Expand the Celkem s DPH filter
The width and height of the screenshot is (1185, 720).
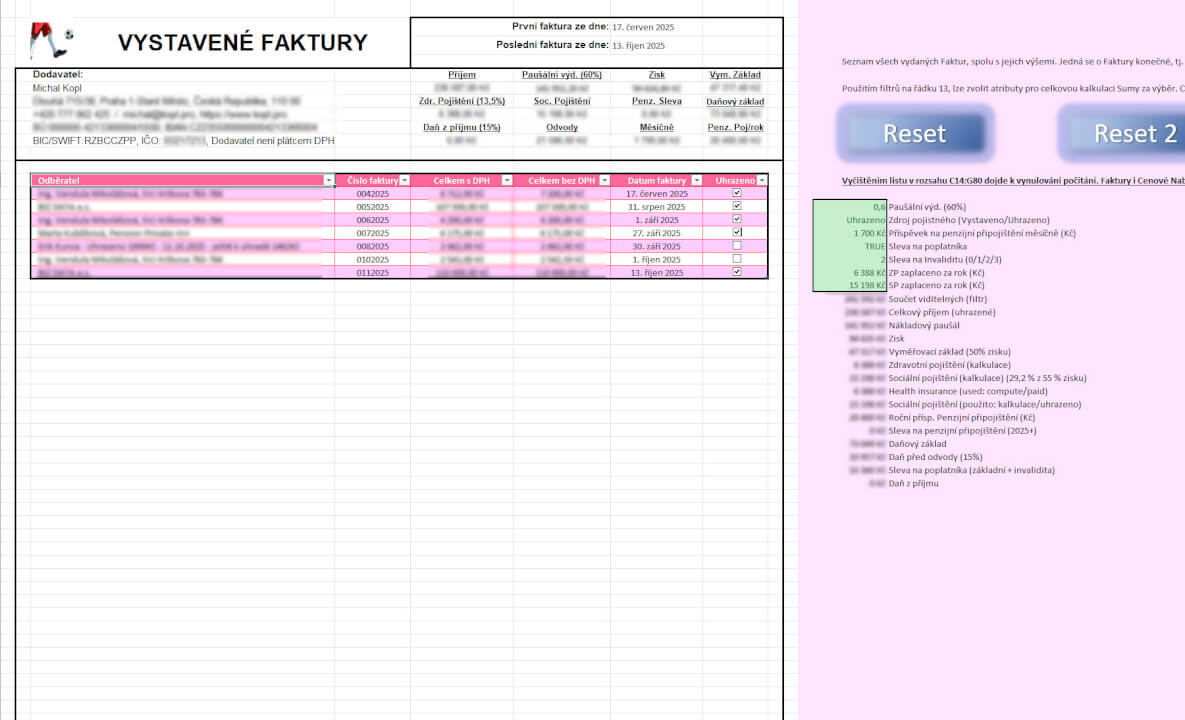(x=507, y=181)
